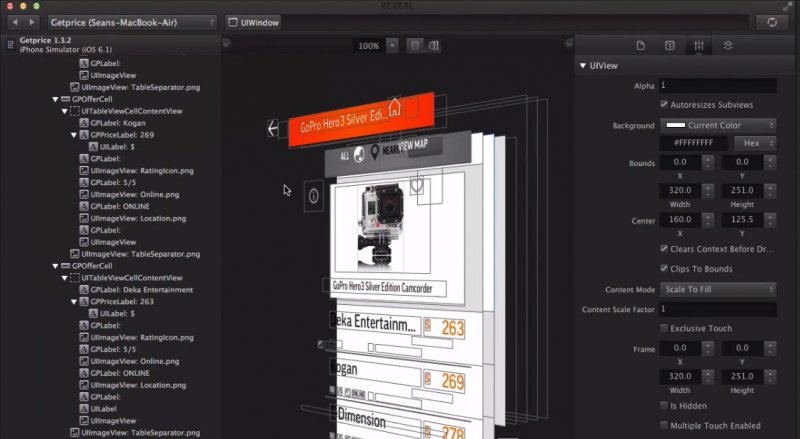
Task: Open the Background Current Color dropdown
Action: (x=718, y=125)
